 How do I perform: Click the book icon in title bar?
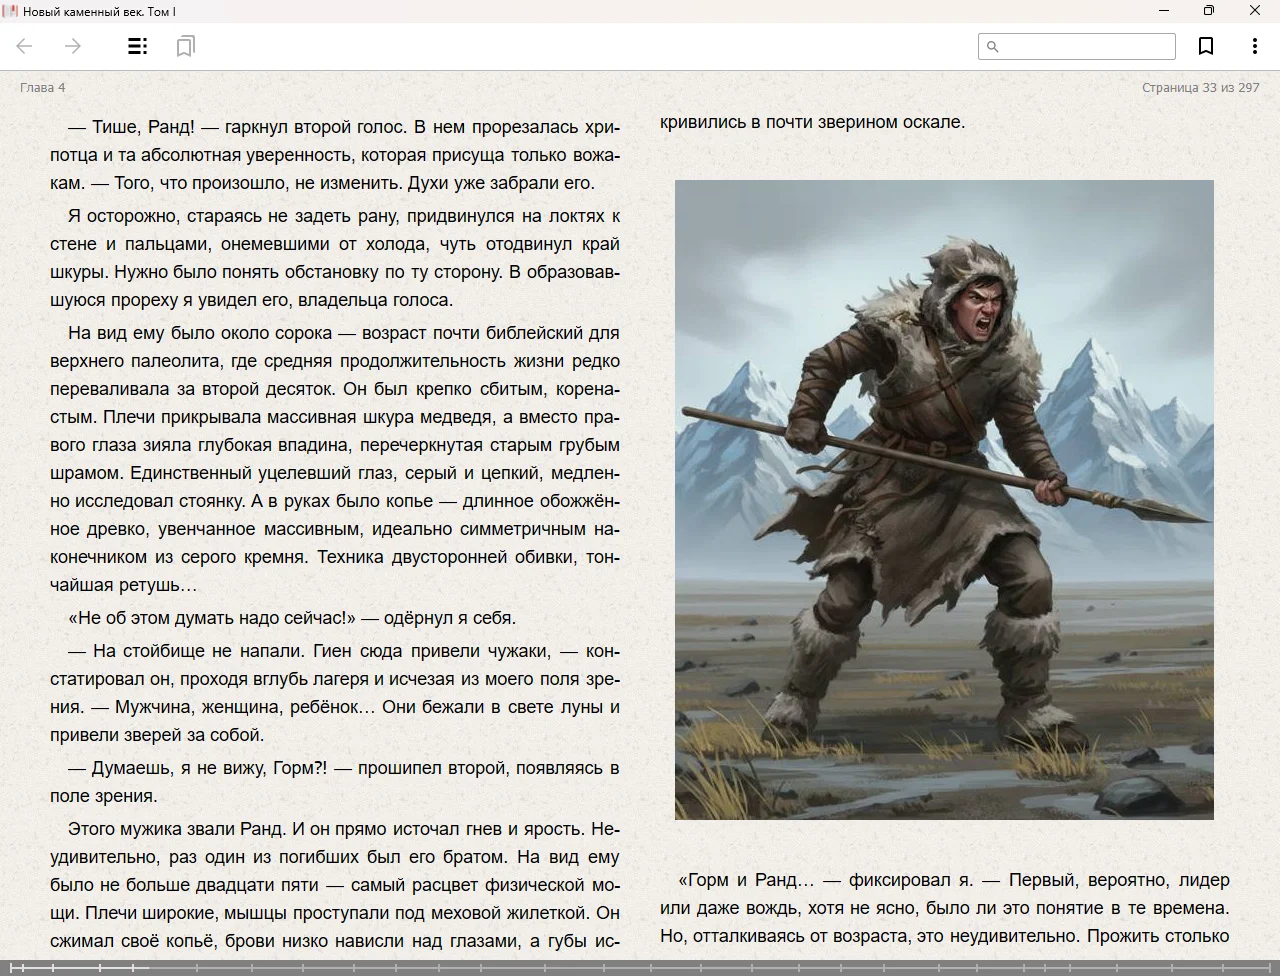pos(10,11)
